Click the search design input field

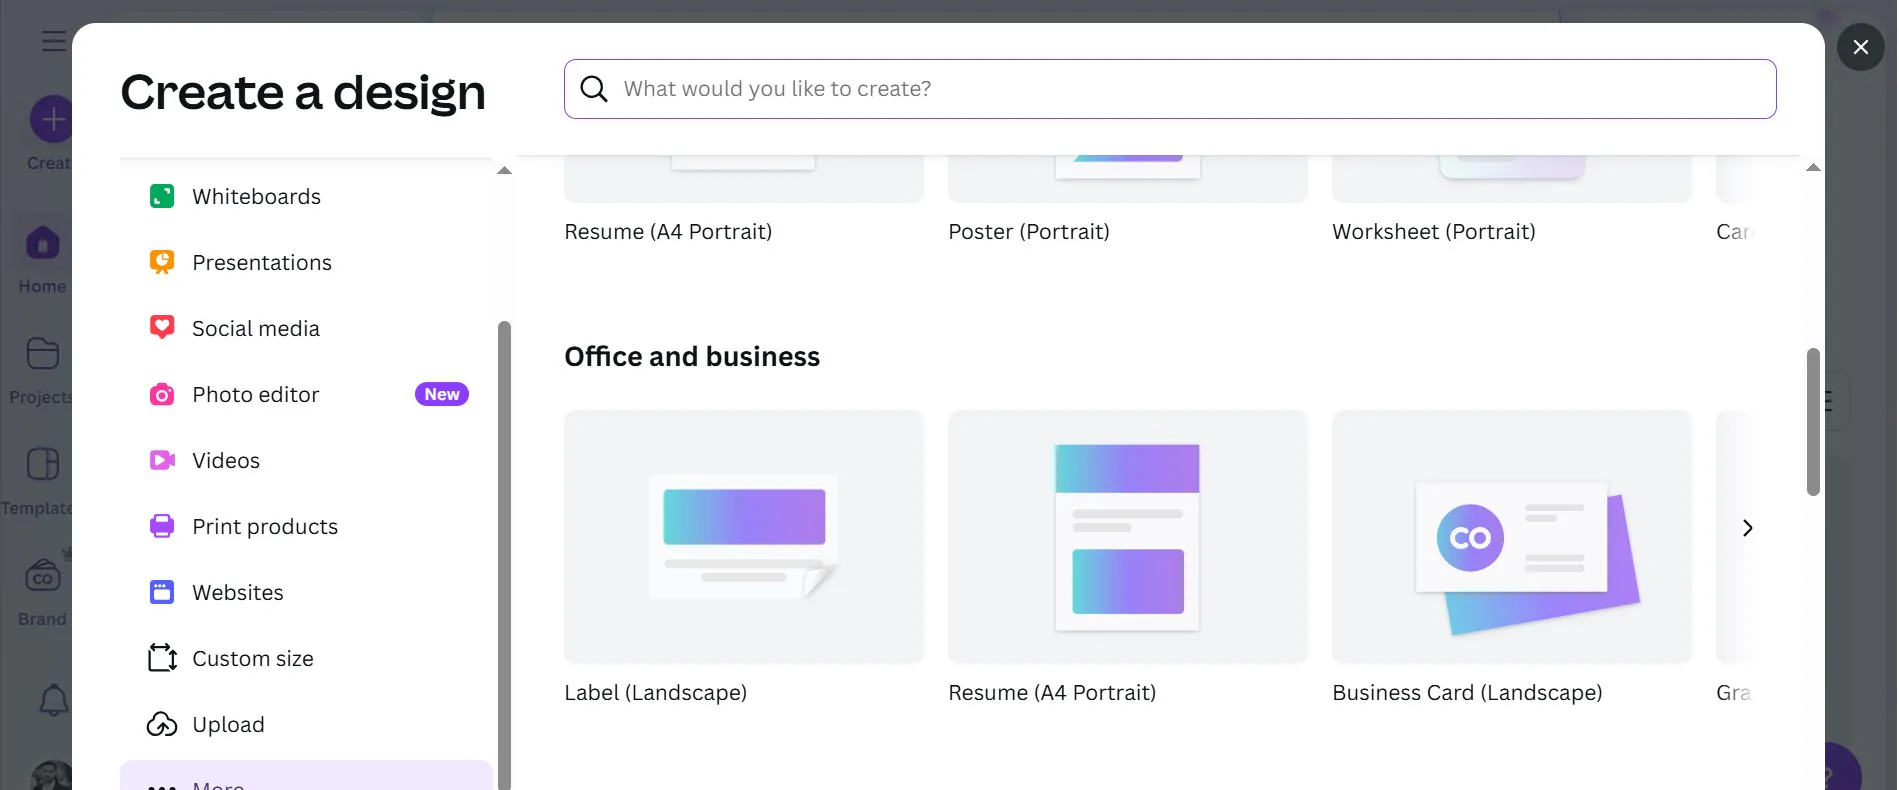(1170, 89)
